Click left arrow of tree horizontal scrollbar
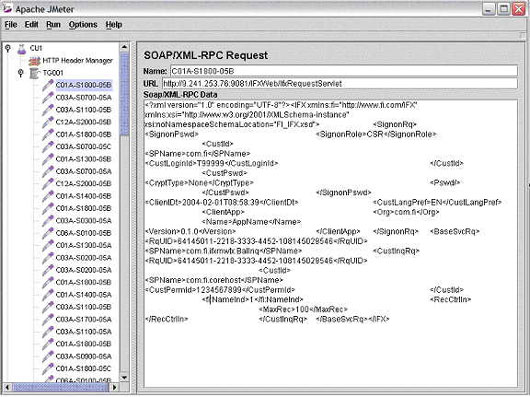 coord(7,387)
